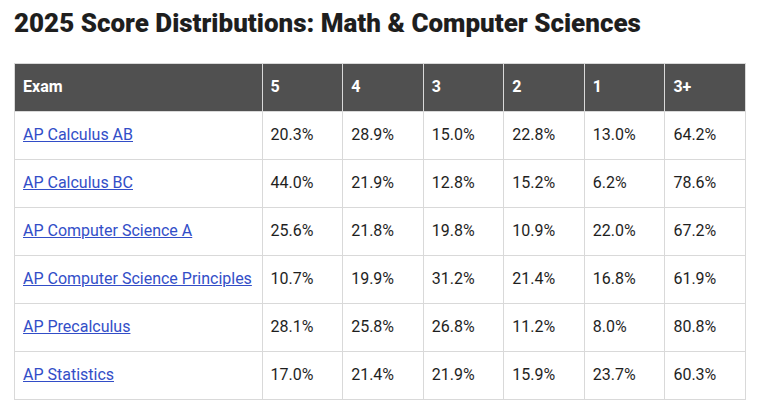Click the 3+ column header

(x=683, y=87)
